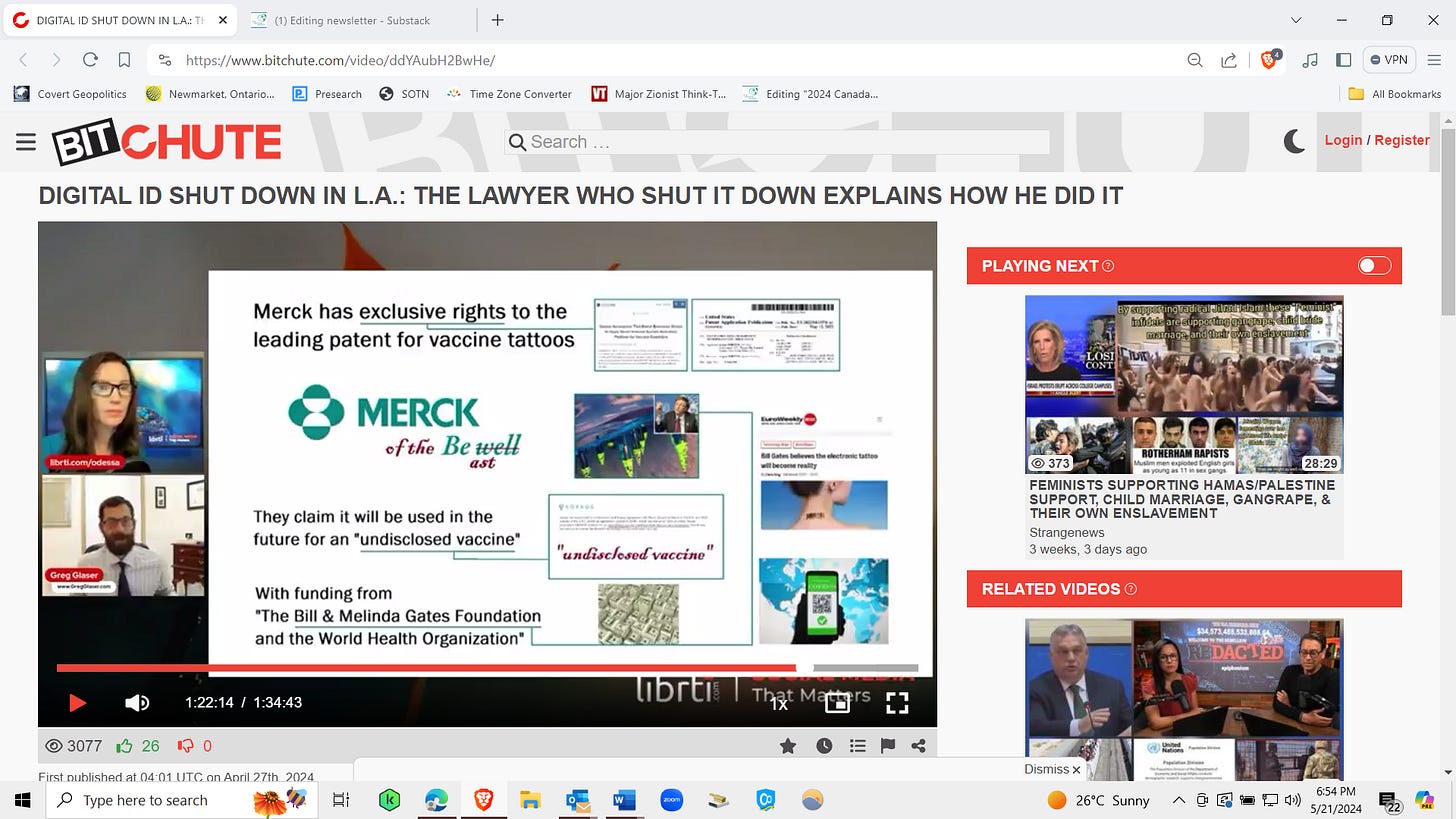Favorite the video with star icon
The height and width of the screenshot is (819, 1456).
788,746
